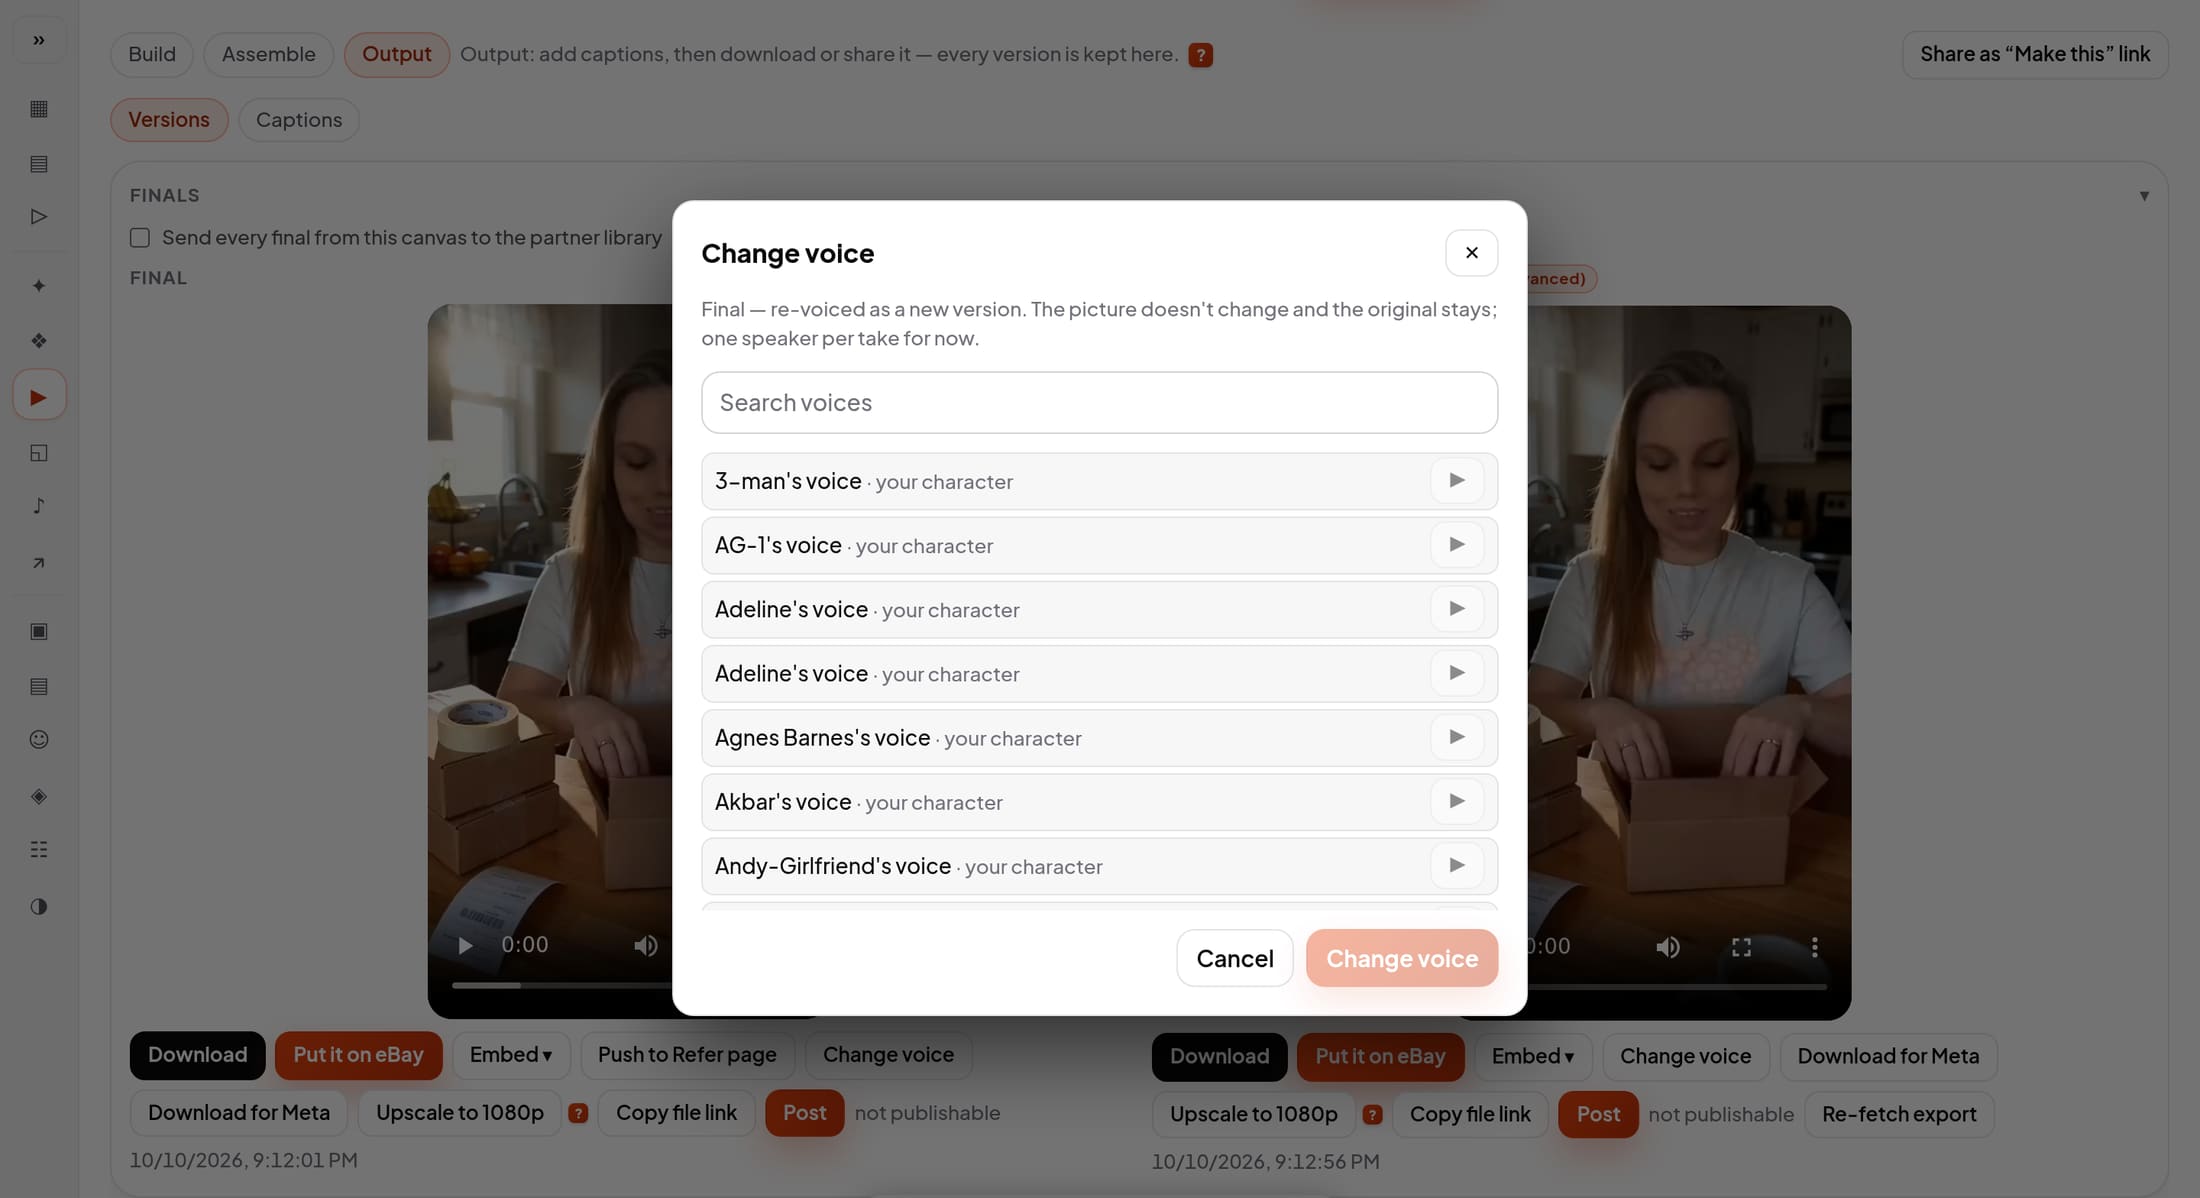Image resolution: width=2200 pixels, height=1198 pixels.
Task: Select the 3-man's voice row
Action: click(x=1099, y=481)
